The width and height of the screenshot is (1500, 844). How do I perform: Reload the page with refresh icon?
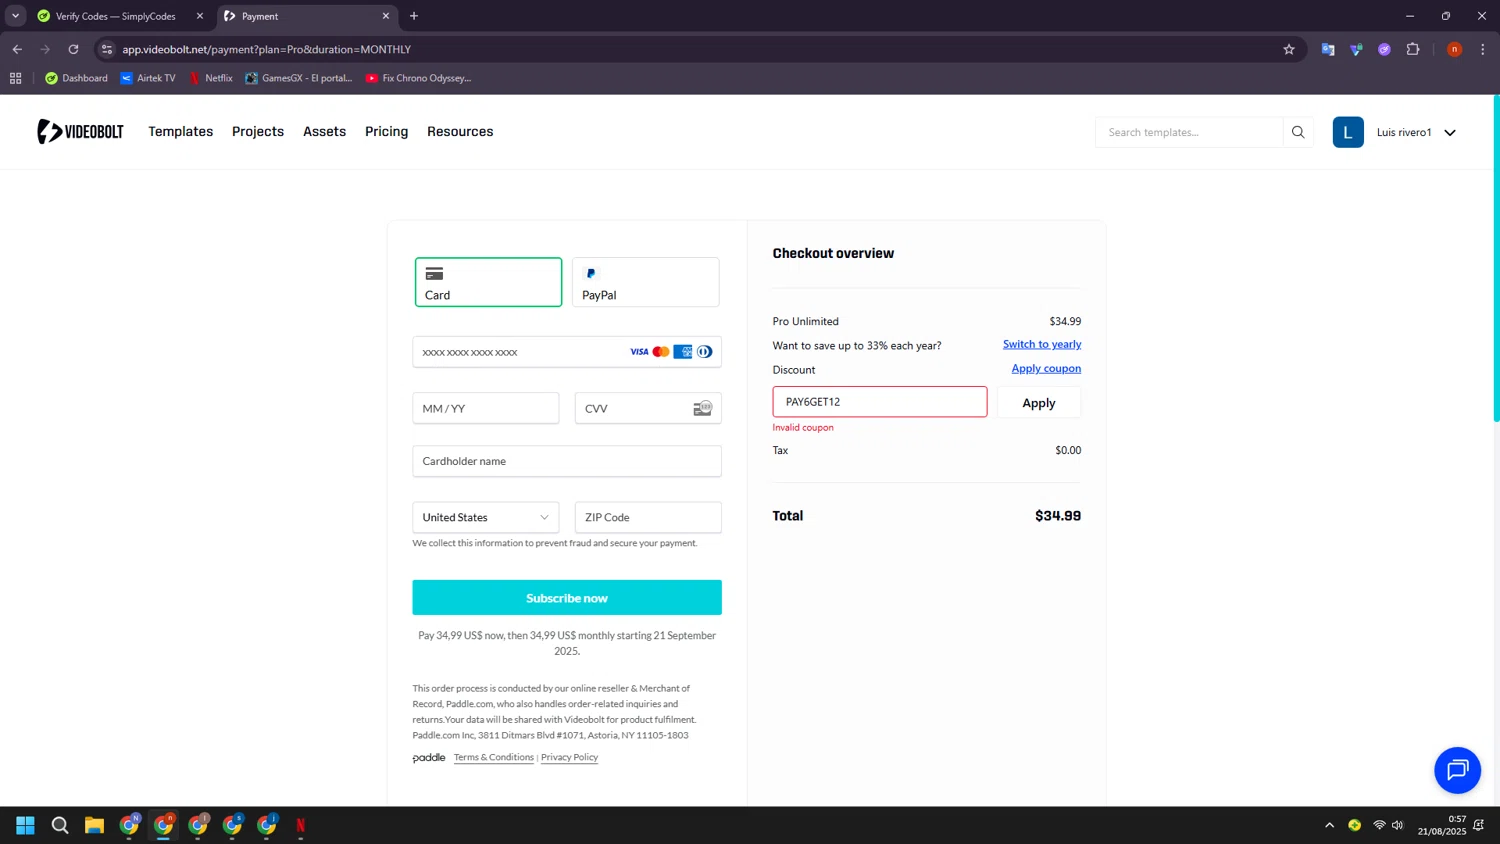tap(73, 49)
